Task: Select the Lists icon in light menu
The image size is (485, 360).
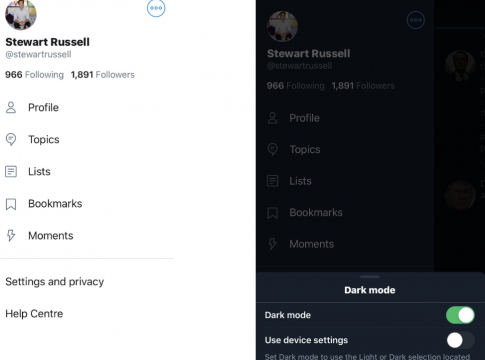Action: pyautogui.click(x=11, y=171)
